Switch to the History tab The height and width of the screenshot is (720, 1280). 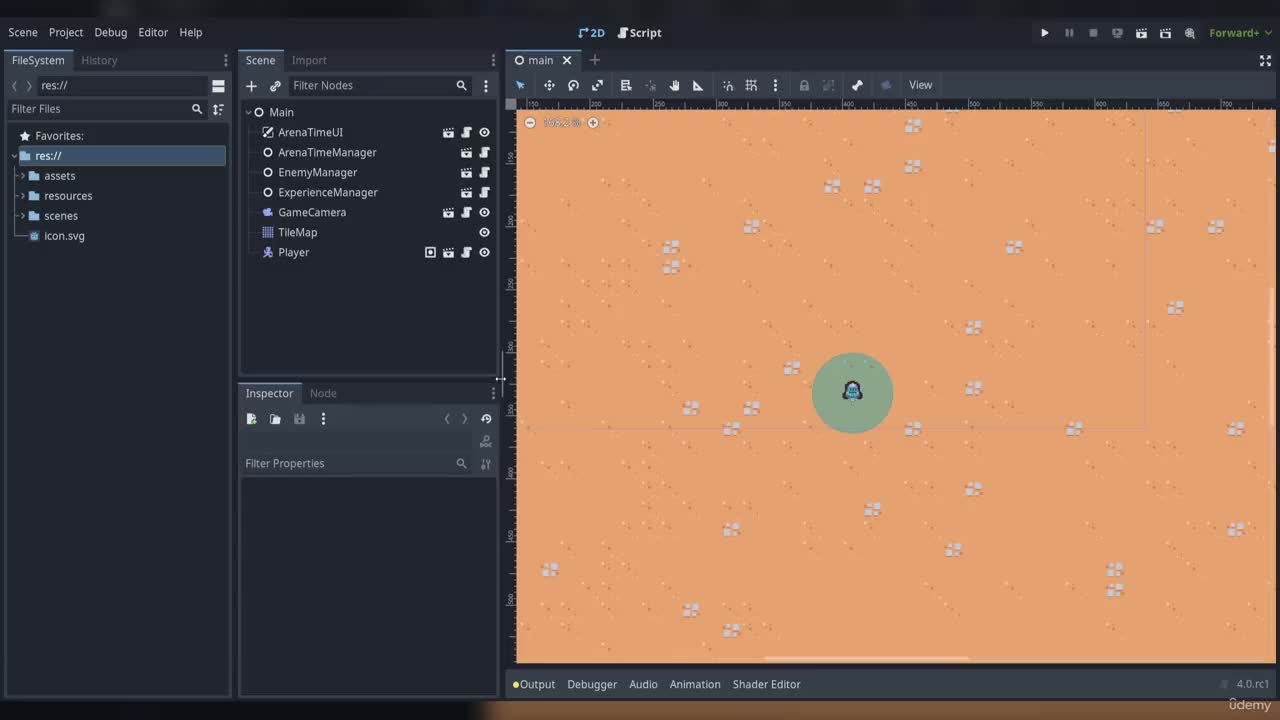(99, 60)
